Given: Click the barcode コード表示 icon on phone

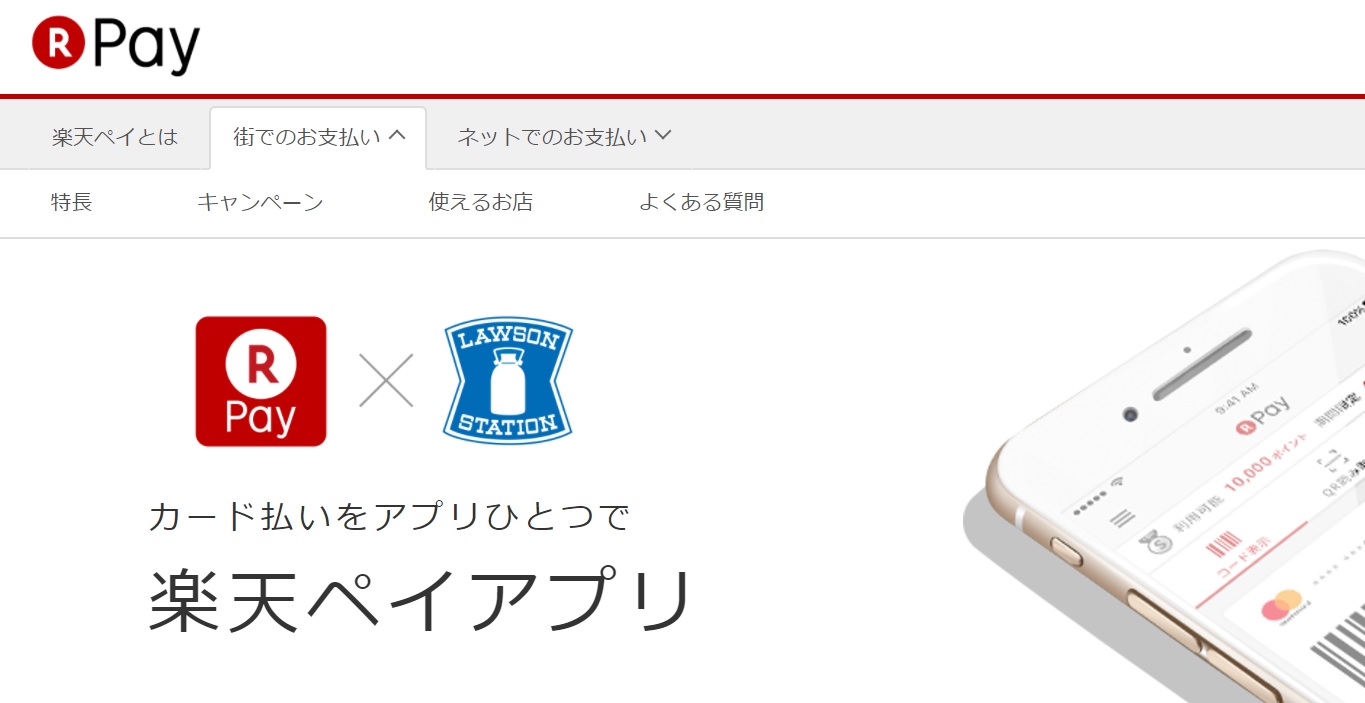Looking at the screenshot, I should click(x=1225, y=548).
